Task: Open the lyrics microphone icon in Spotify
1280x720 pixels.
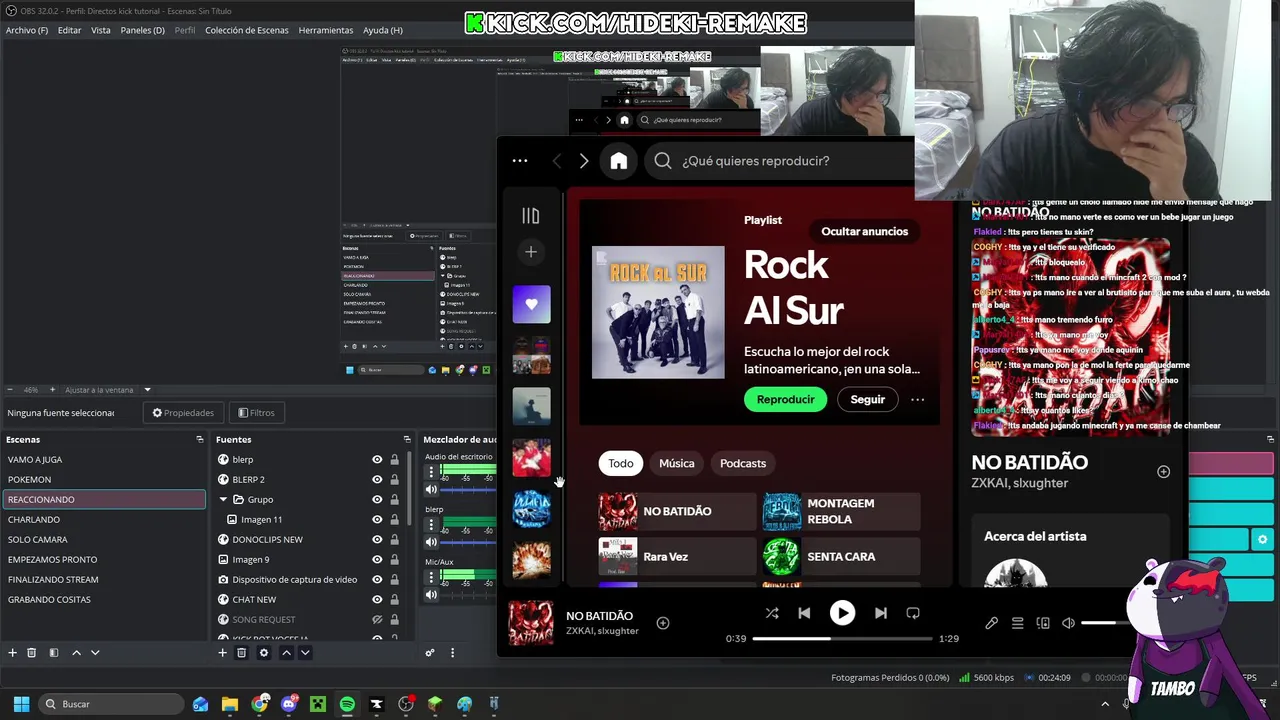Action: (992, 623)
